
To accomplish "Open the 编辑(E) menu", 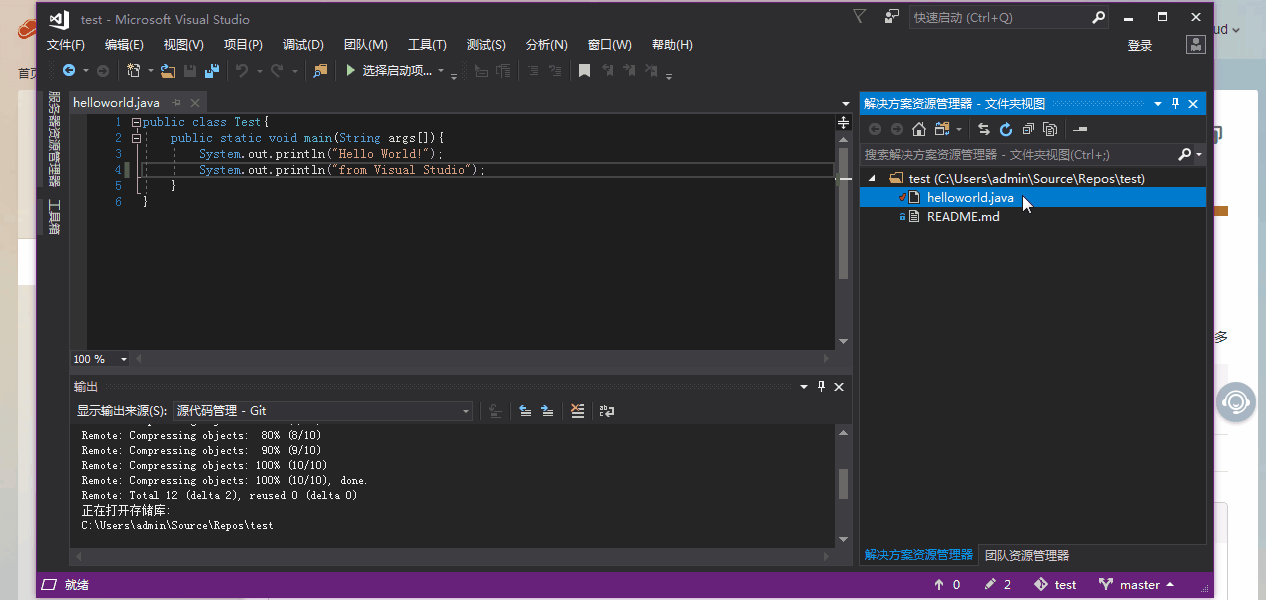I will (x=125, y=45).
